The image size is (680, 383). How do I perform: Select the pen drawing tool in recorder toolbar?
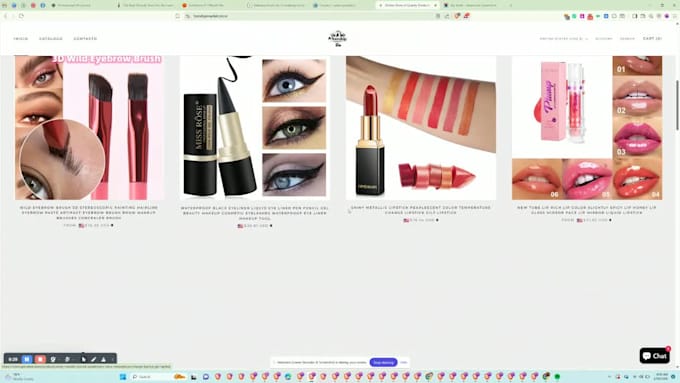[93, 359]
